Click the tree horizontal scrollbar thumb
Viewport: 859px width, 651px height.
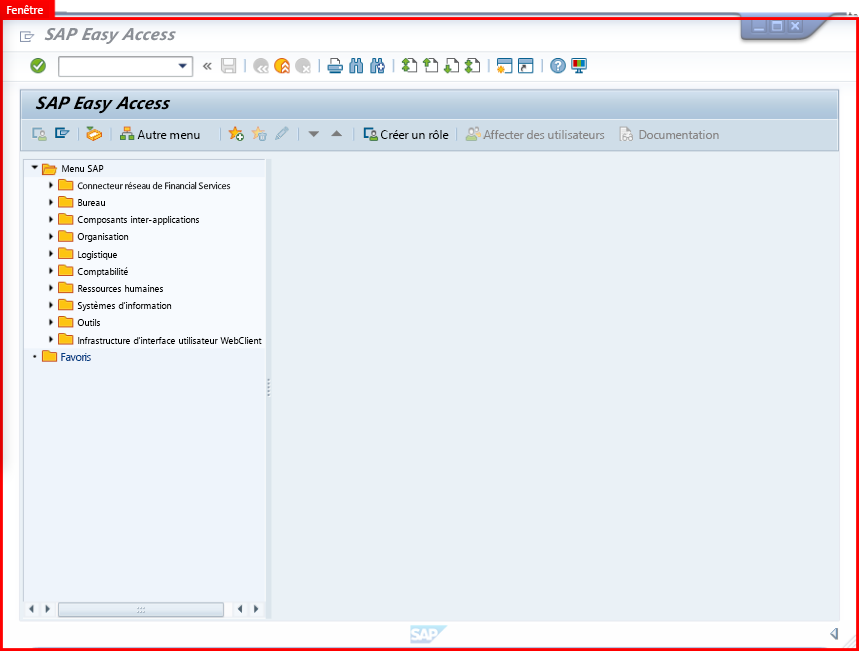tap(141, 609)
